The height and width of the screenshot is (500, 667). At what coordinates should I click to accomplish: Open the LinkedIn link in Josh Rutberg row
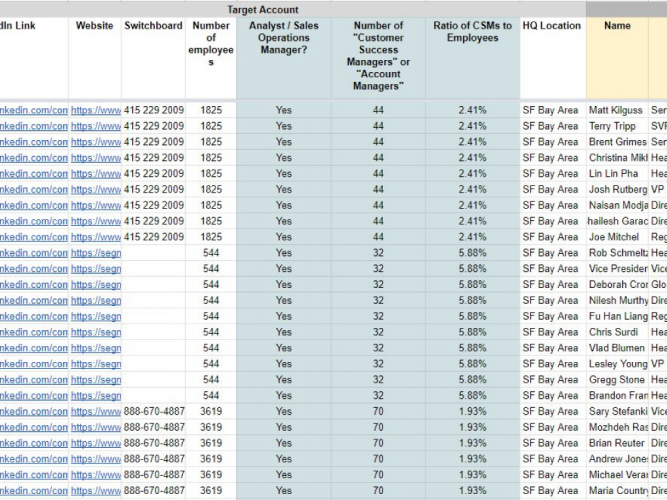(34, 189)
